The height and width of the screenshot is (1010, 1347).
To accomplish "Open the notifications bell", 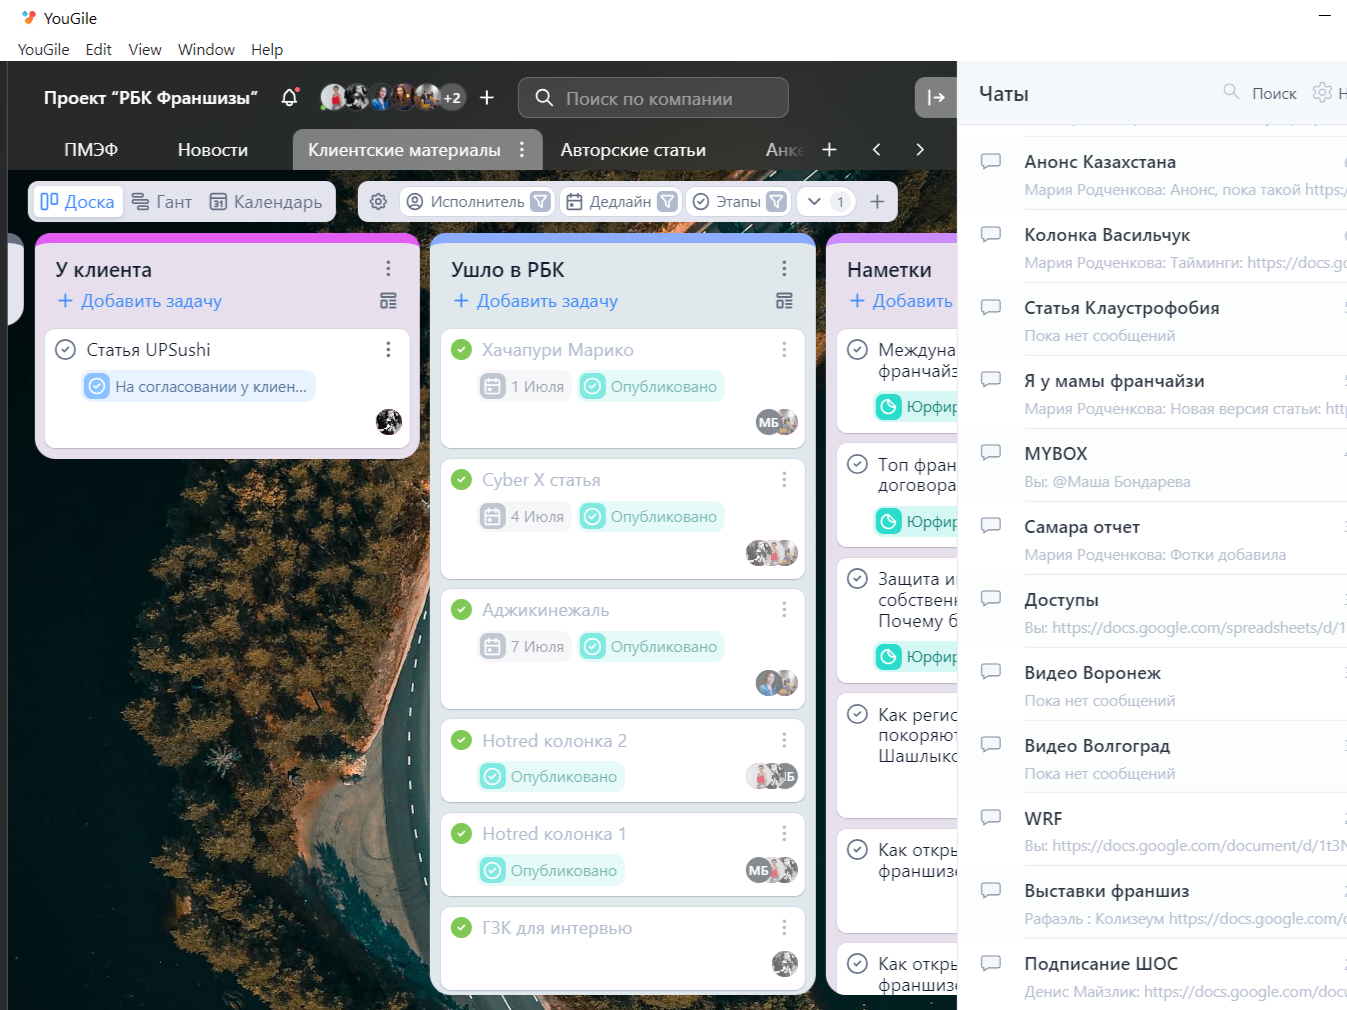I will (290, 98).
